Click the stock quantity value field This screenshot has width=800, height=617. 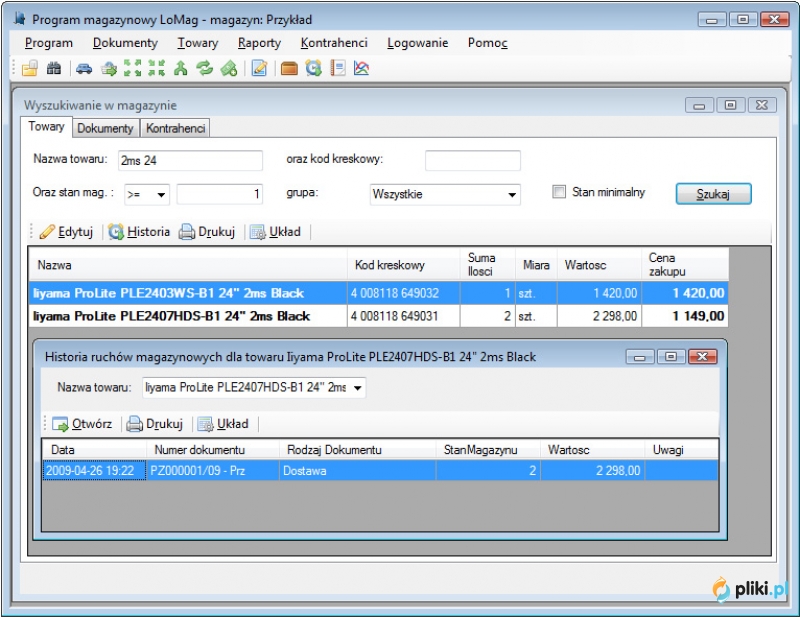coord(220,194)
